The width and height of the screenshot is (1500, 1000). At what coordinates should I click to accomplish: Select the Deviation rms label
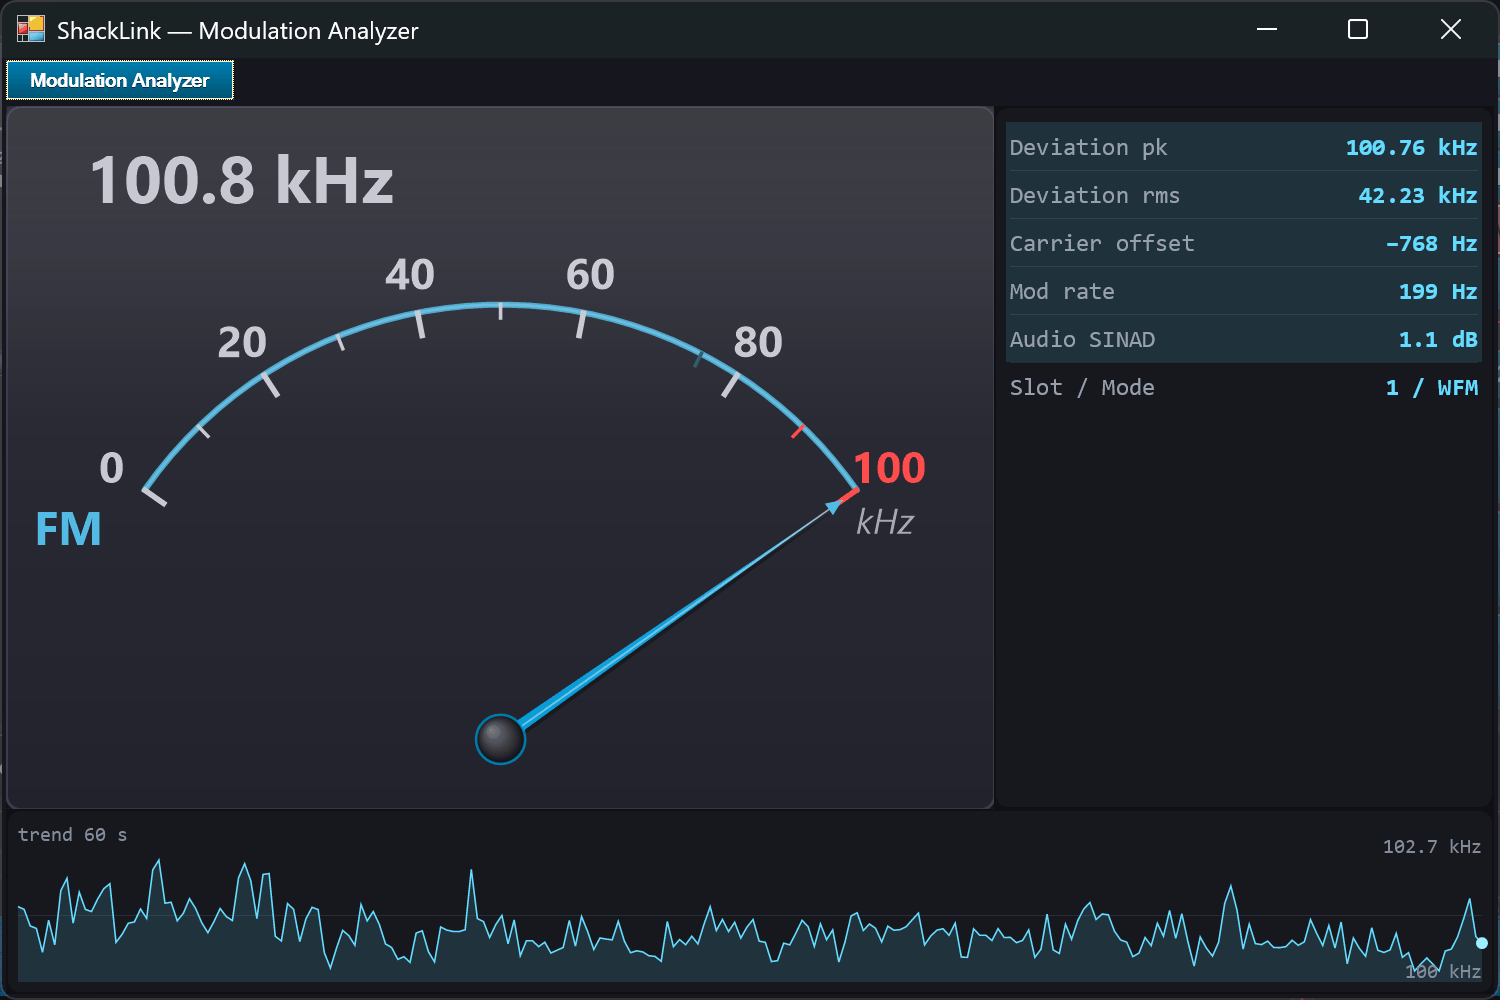click(x=1094, y=196)
